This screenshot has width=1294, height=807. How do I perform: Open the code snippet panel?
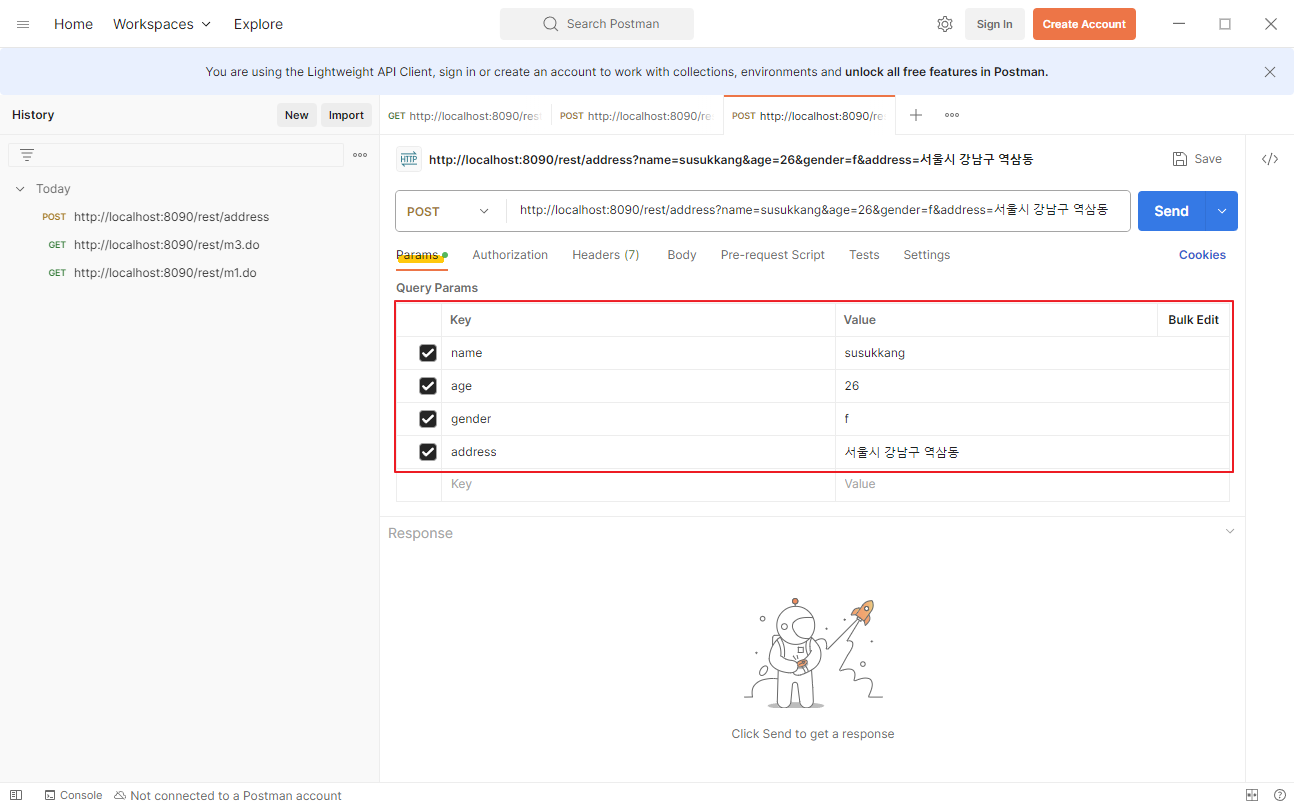(1270, 159)
